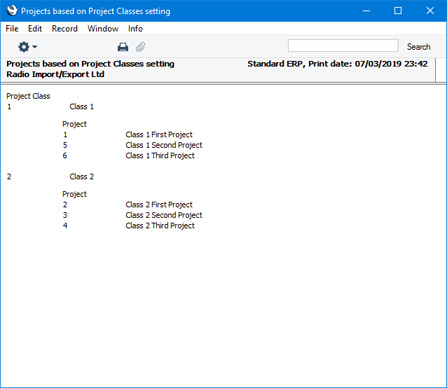Select 'Class 2 Second Project' row text
This screenshot has height=388, width=447.
click(164, 215)
